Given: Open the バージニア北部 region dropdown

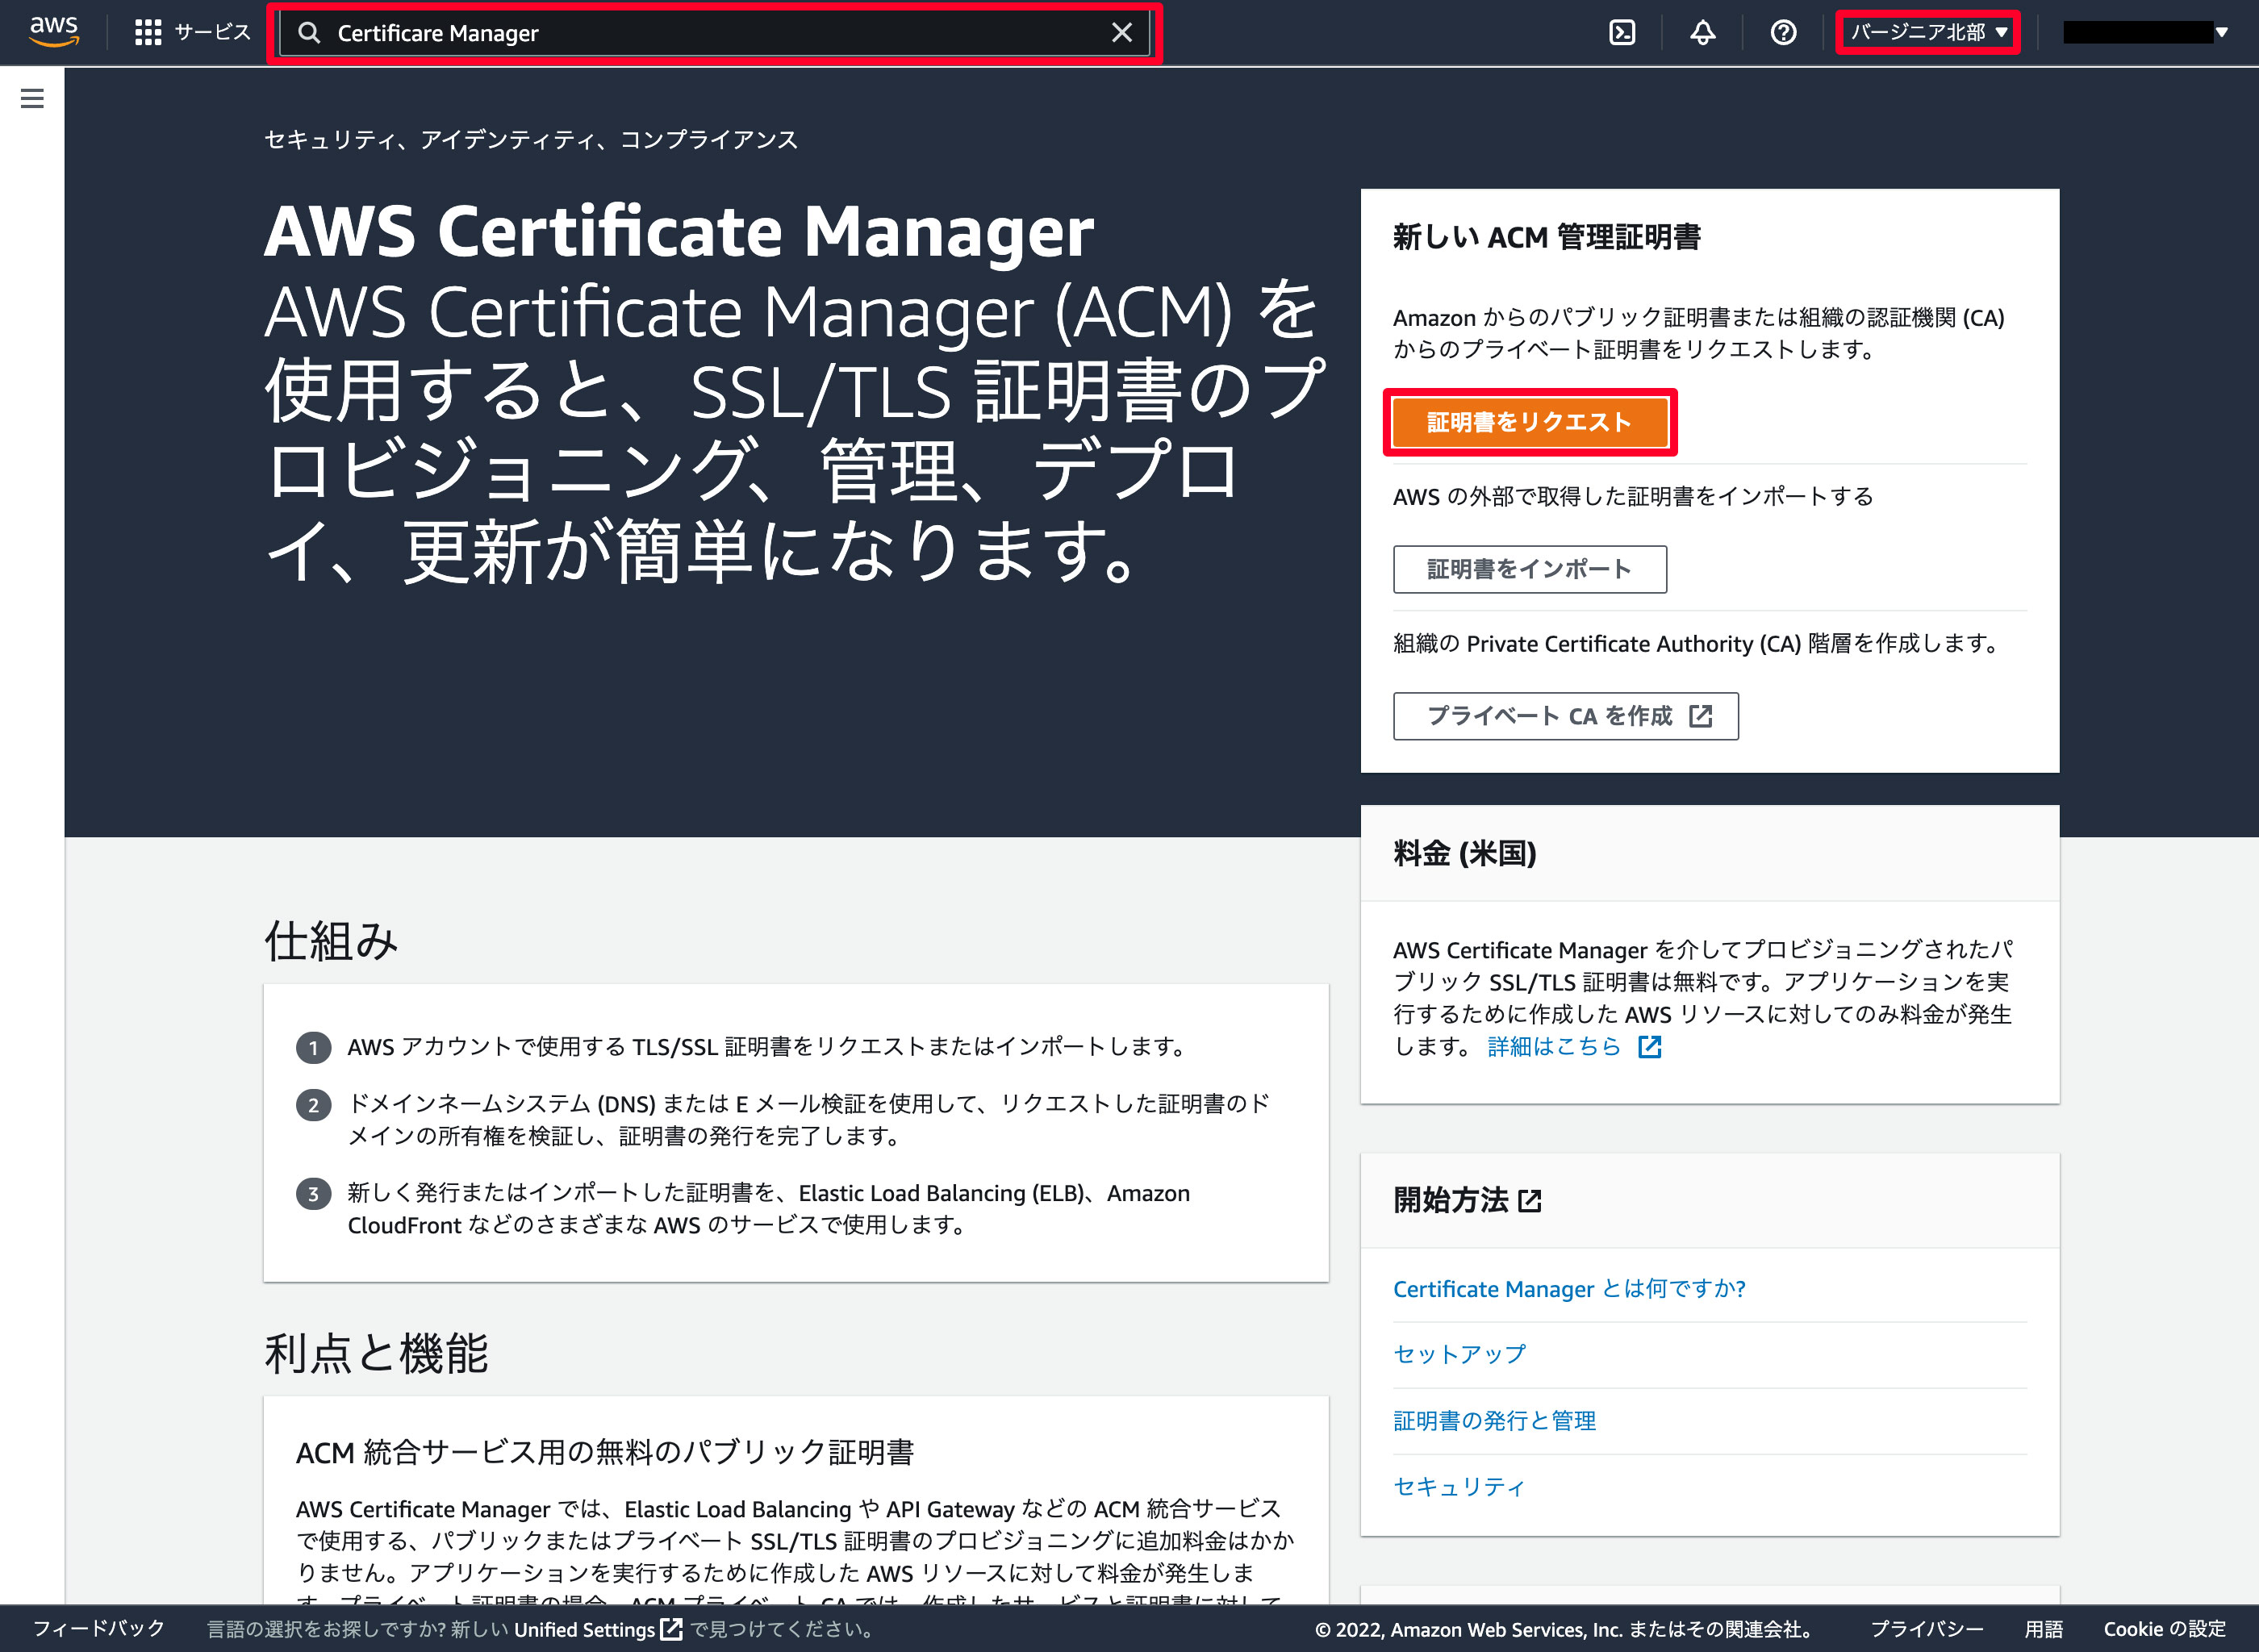Looking at the screenshot, I should coord(1928,31).
